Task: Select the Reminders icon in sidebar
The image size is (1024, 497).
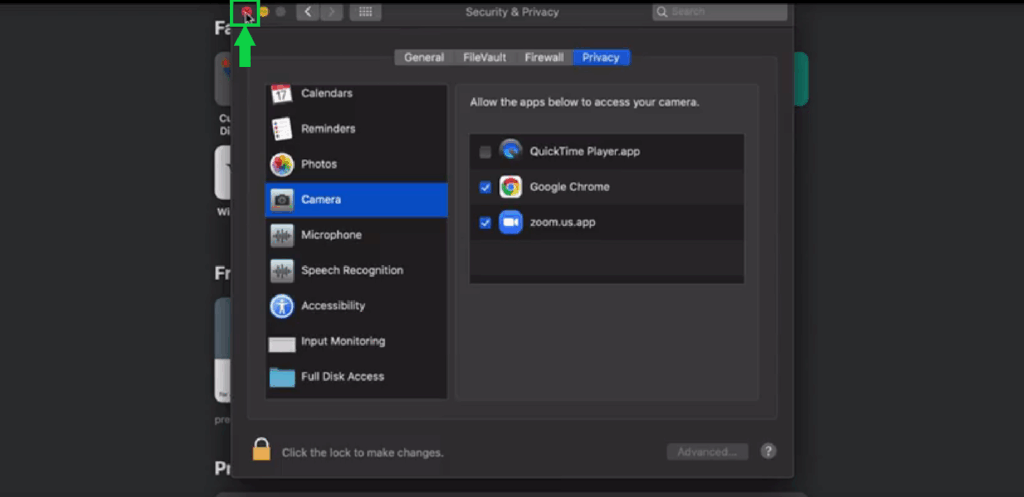Action: [282, 129]
